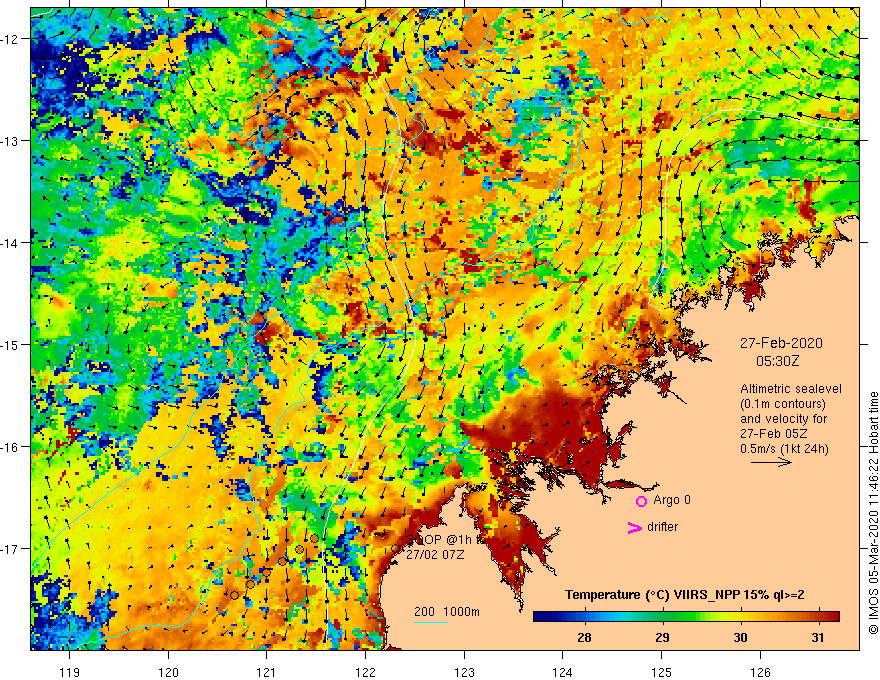This screenshot has height=680, width=880.
Task: Click the cyan 200m depth contour legend line
Action: click(430, 622)
